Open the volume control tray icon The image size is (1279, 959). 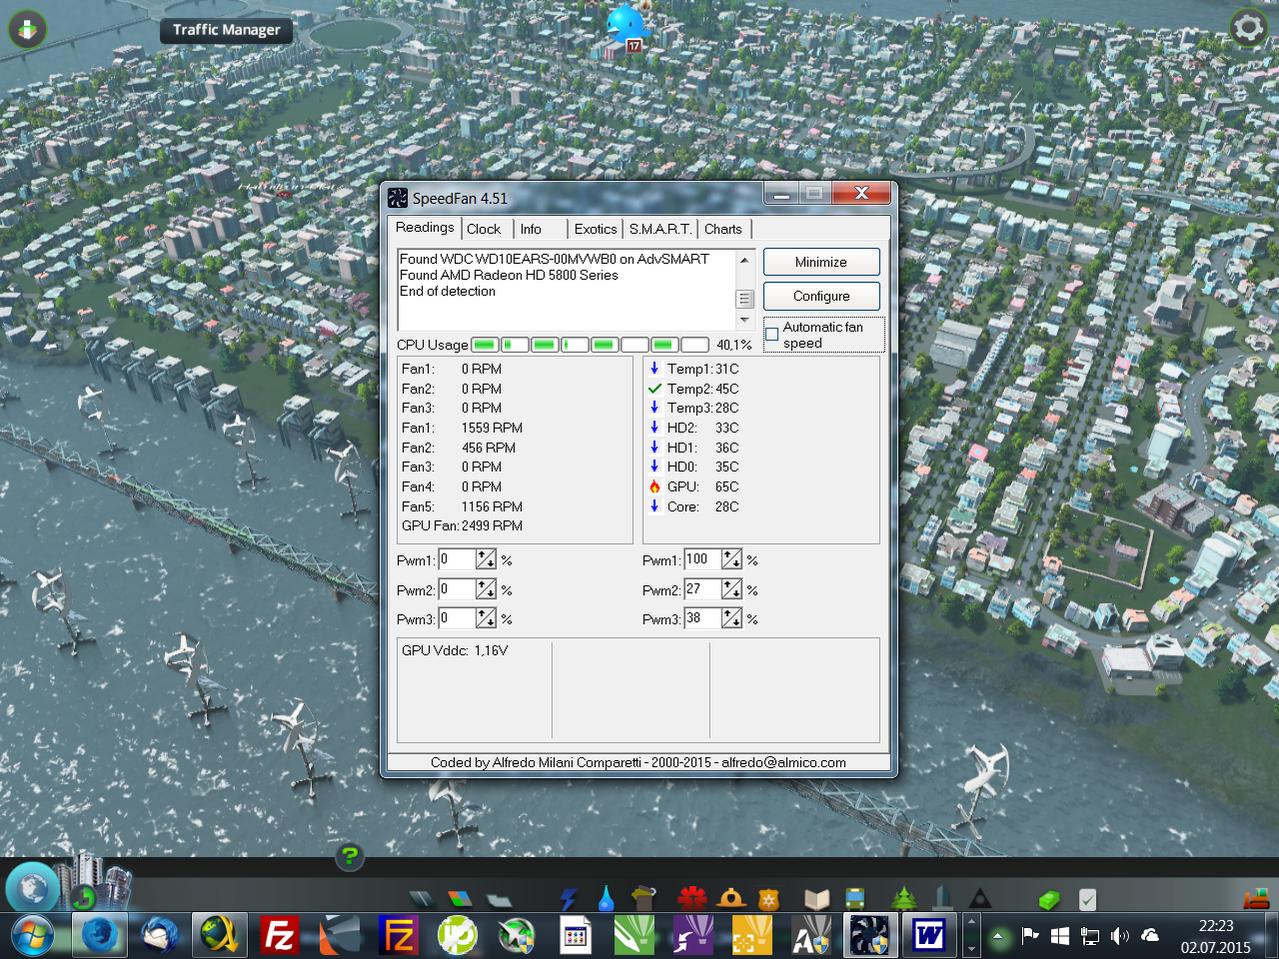click(1120, 936)
